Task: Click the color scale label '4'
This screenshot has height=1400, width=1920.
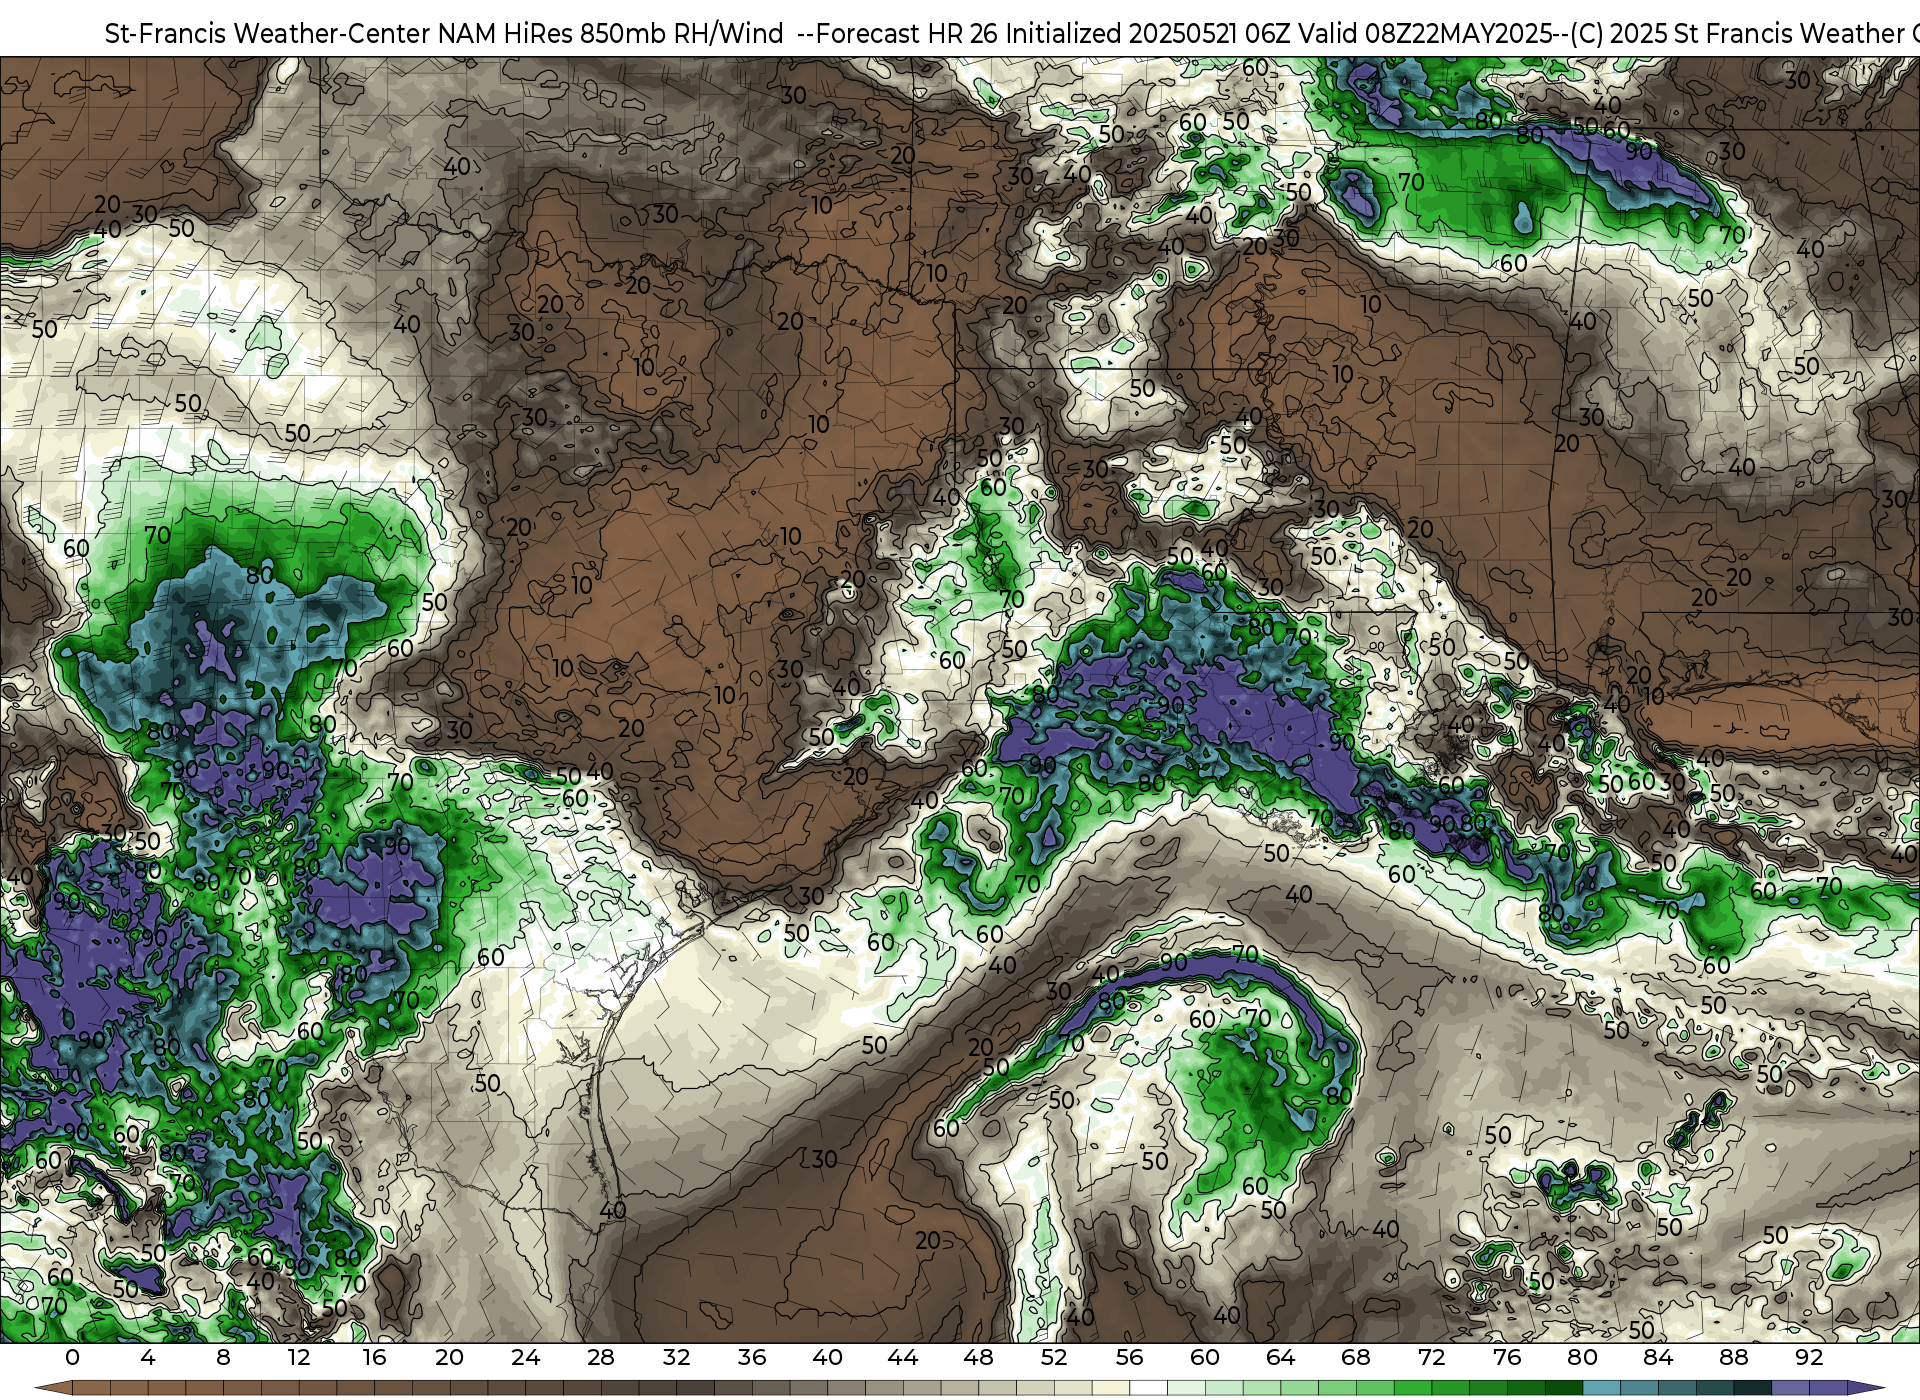Action: point(148,1357)
